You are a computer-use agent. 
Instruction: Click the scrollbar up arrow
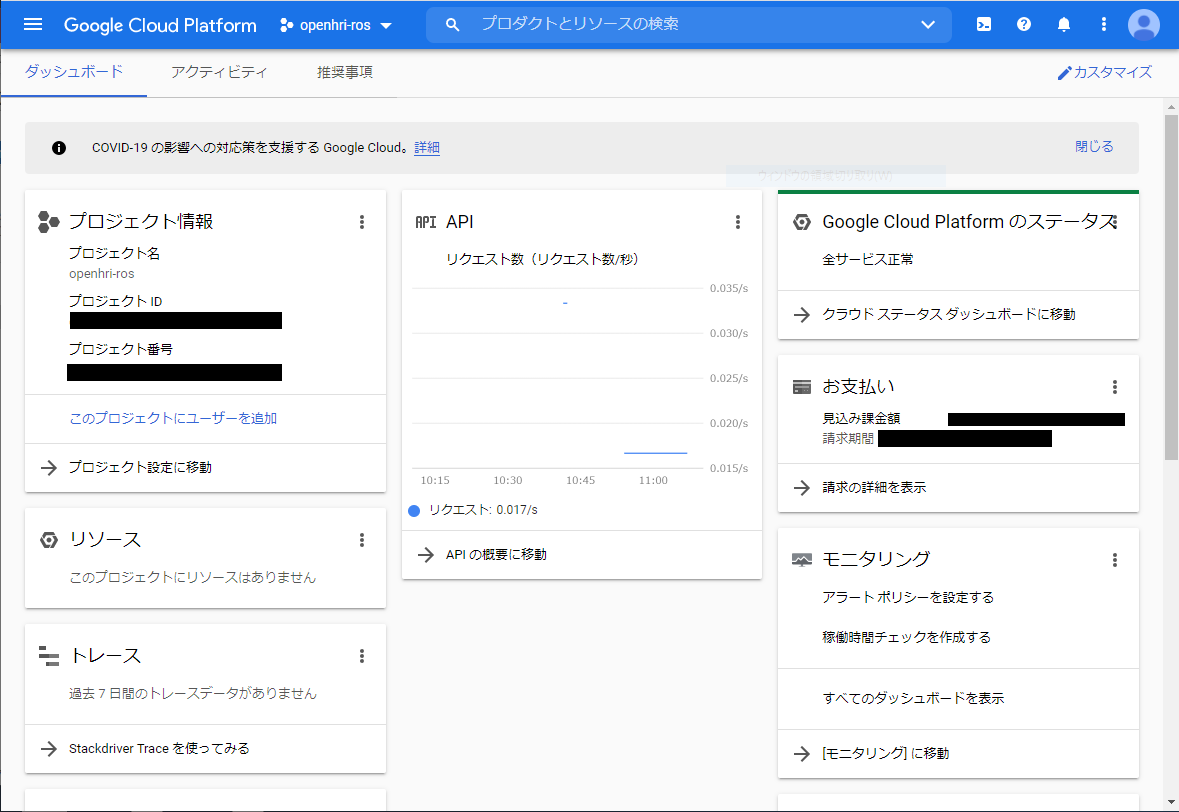pyautogui.click(x=1171, y=108)
